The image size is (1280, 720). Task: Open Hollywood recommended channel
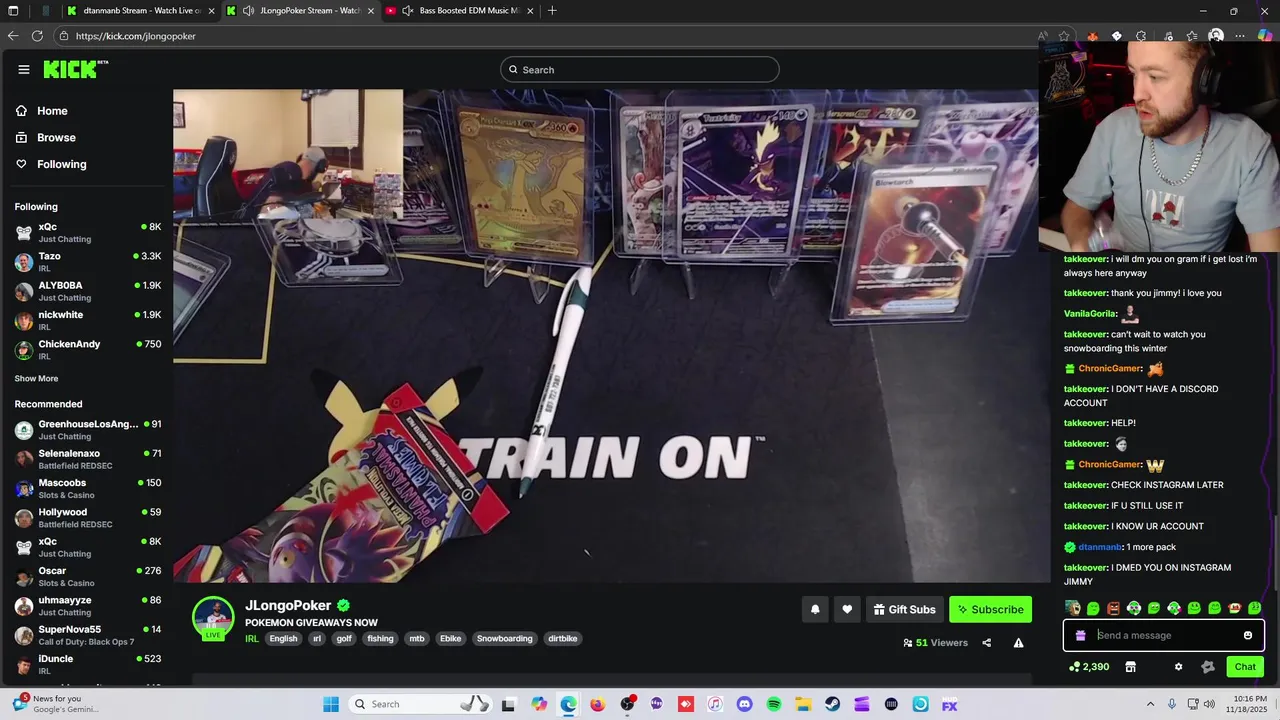pyautogui.click(x=88, y=518)
